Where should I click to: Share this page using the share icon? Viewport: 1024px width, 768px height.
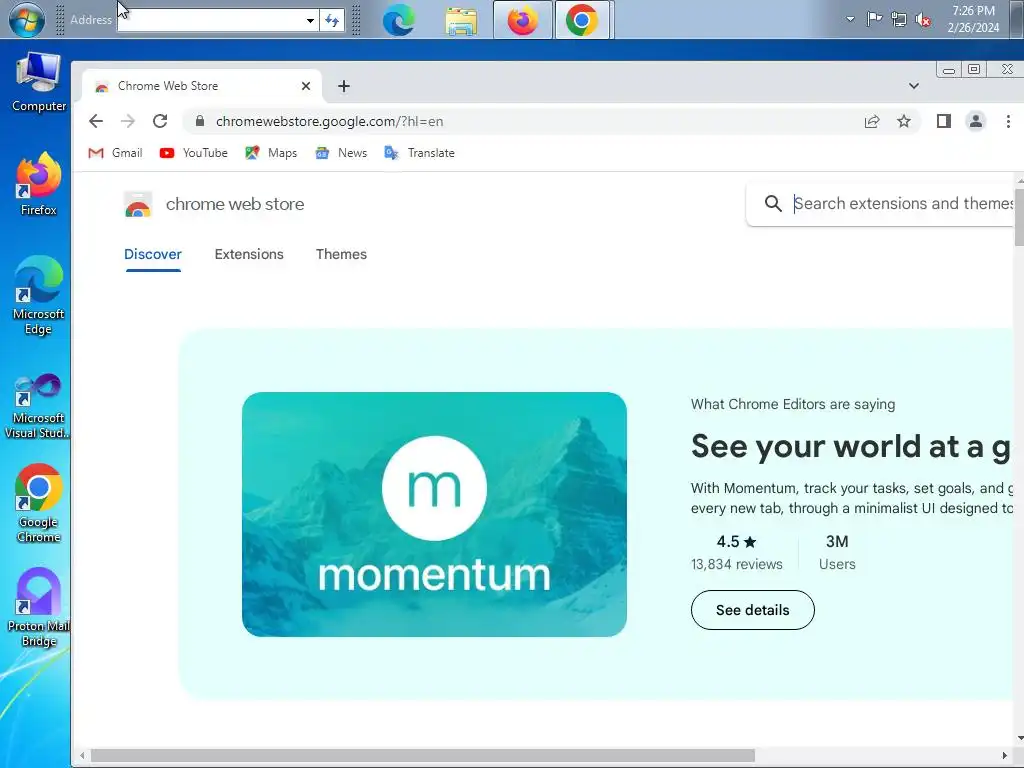point(872,121)
